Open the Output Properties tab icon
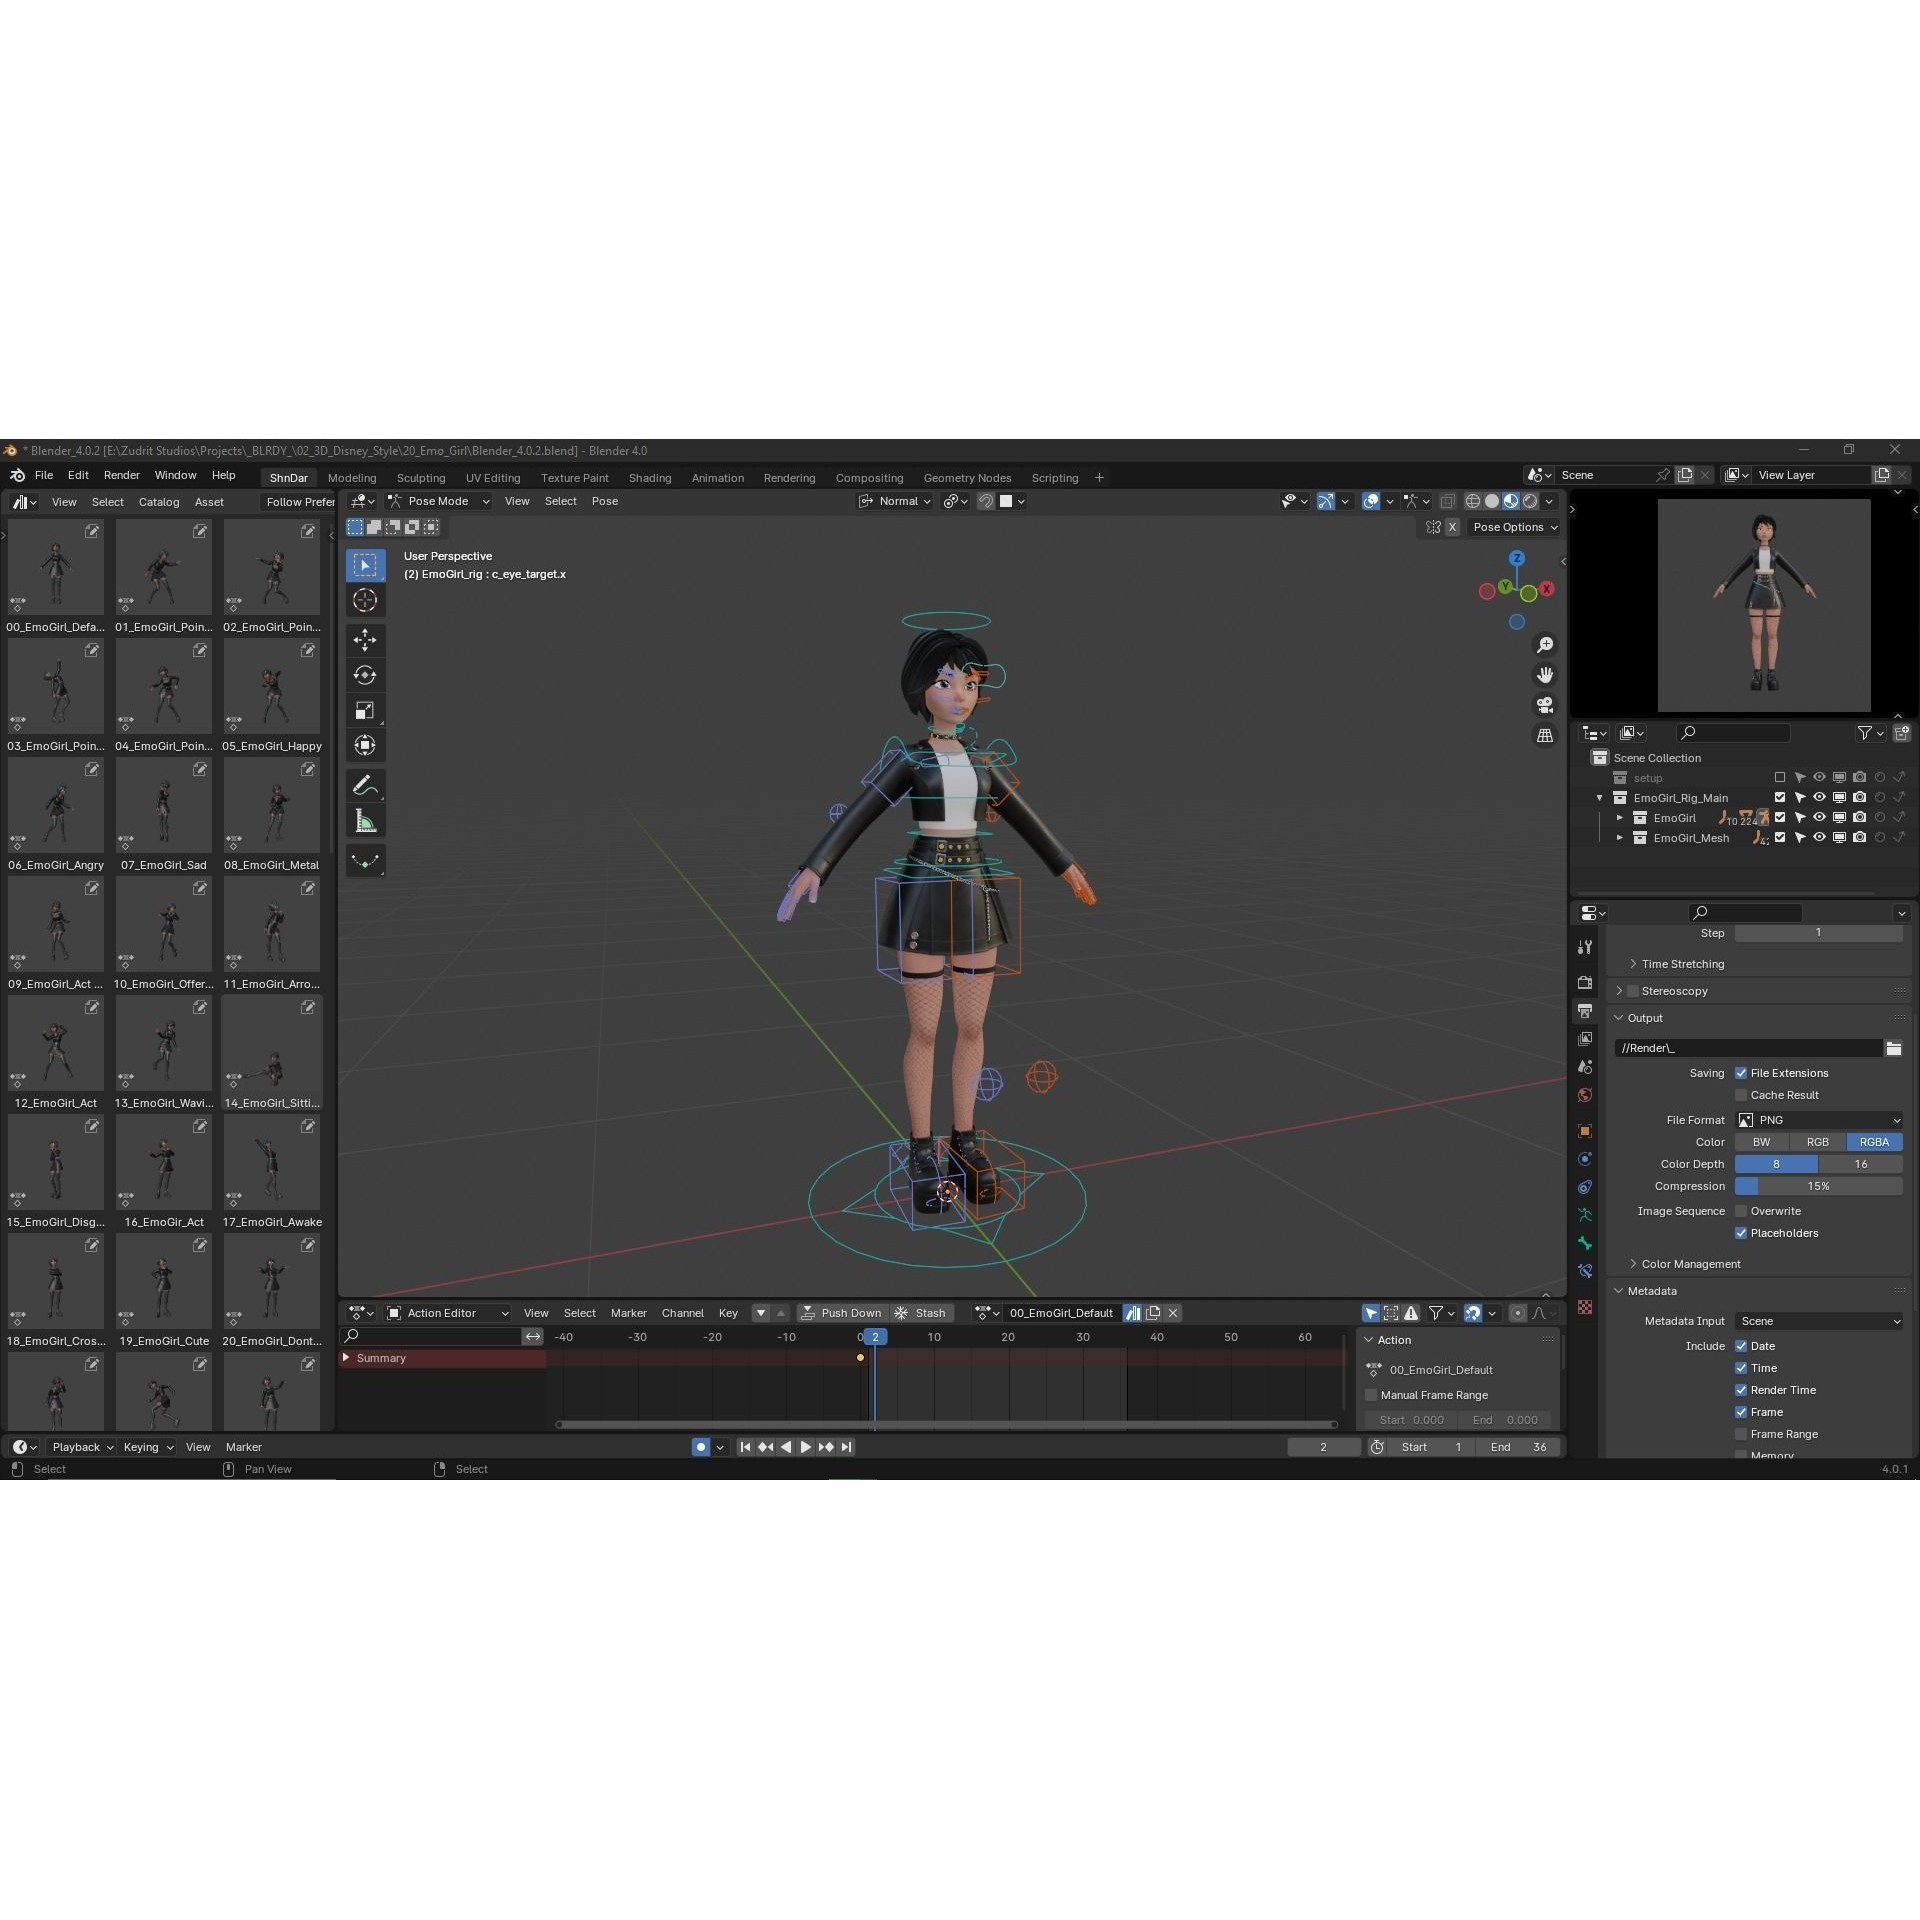Viewport: 1920px width, 1920px height. coord(1585,1011)
